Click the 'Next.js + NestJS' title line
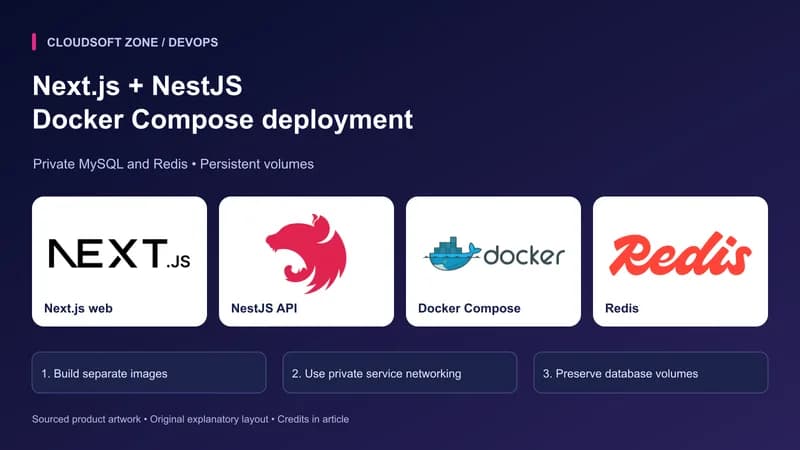 (x=137, y=85)
